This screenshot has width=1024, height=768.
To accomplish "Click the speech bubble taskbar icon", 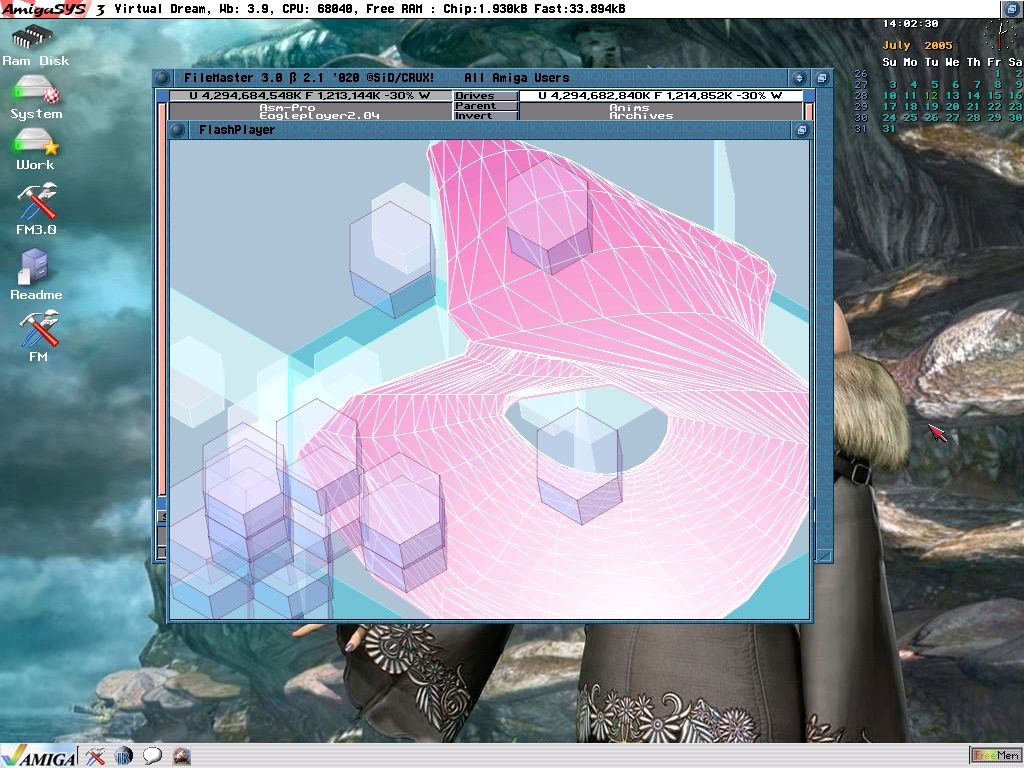I will pos(152,756).
